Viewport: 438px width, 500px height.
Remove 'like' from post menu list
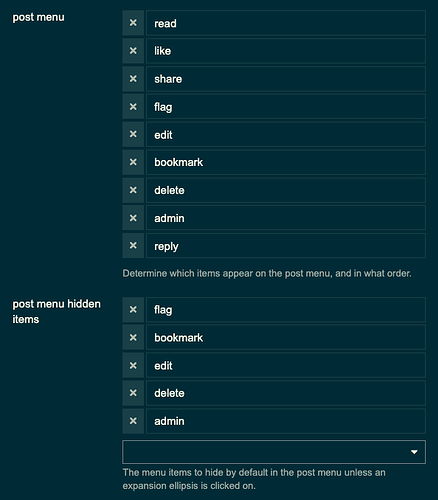133,51
